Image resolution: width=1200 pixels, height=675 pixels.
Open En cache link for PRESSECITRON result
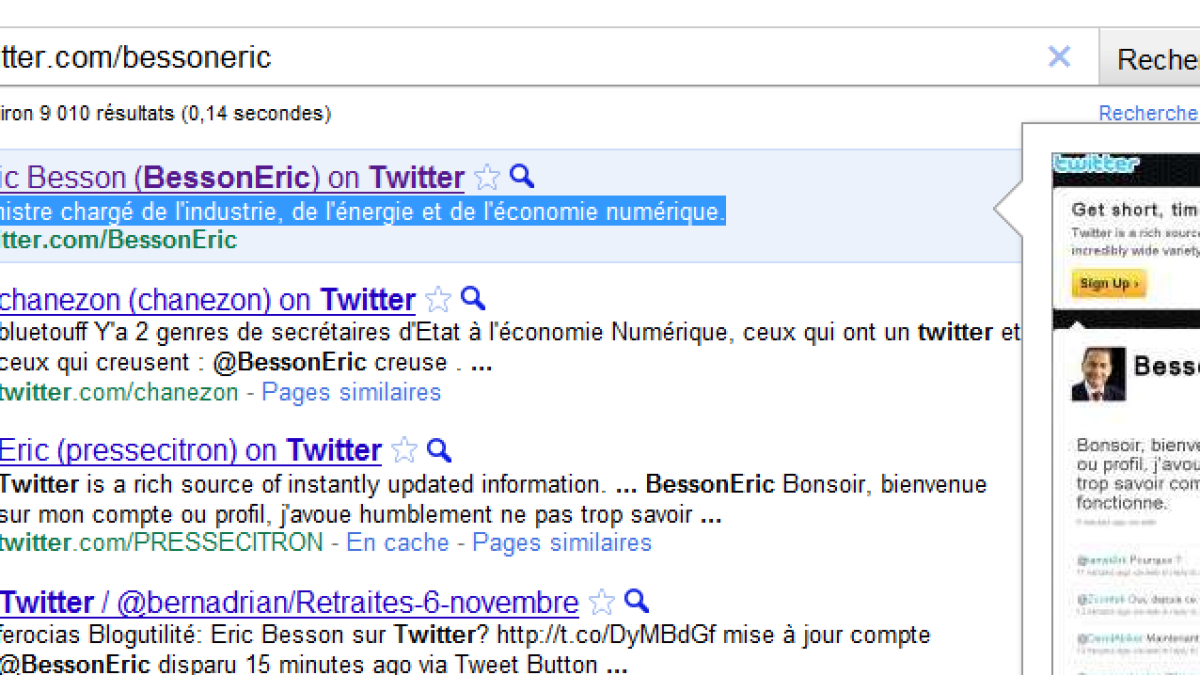[x=397, y=543]
